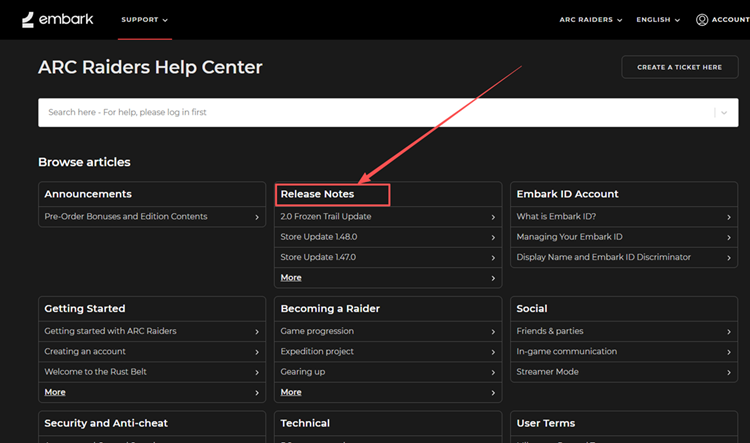This screenshot has width=750, height=443.
Task: Click chevron arrow on Becoming a Raider More row
Action: (493, 393)
